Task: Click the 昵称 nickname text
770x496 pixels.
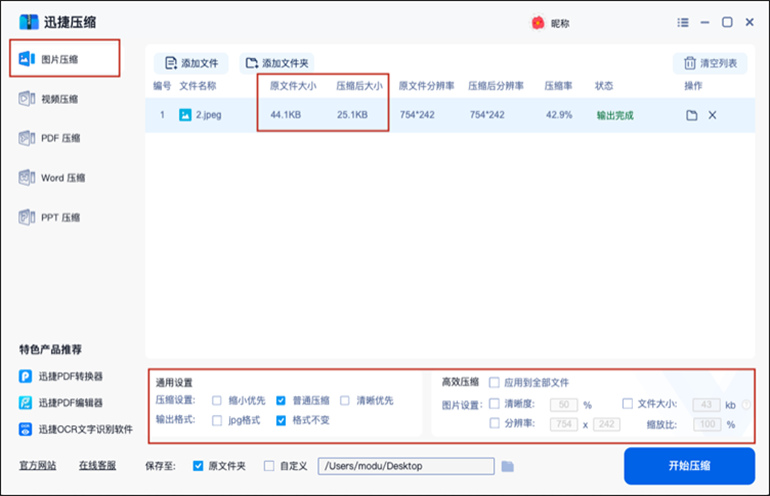Action: (560, 24)
